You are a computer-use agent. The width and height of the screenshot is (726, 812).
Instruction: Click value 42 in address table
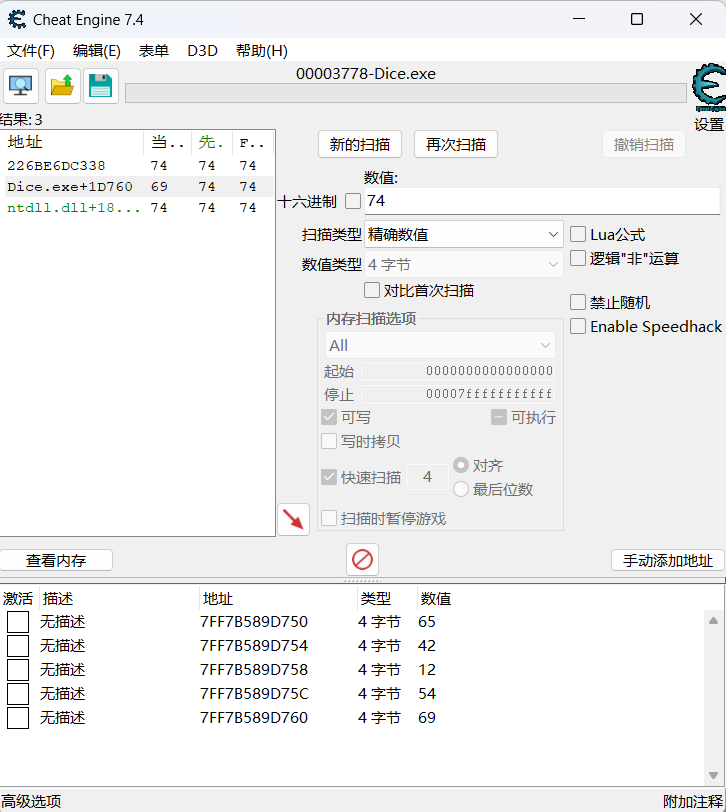[x=427, y=646]
